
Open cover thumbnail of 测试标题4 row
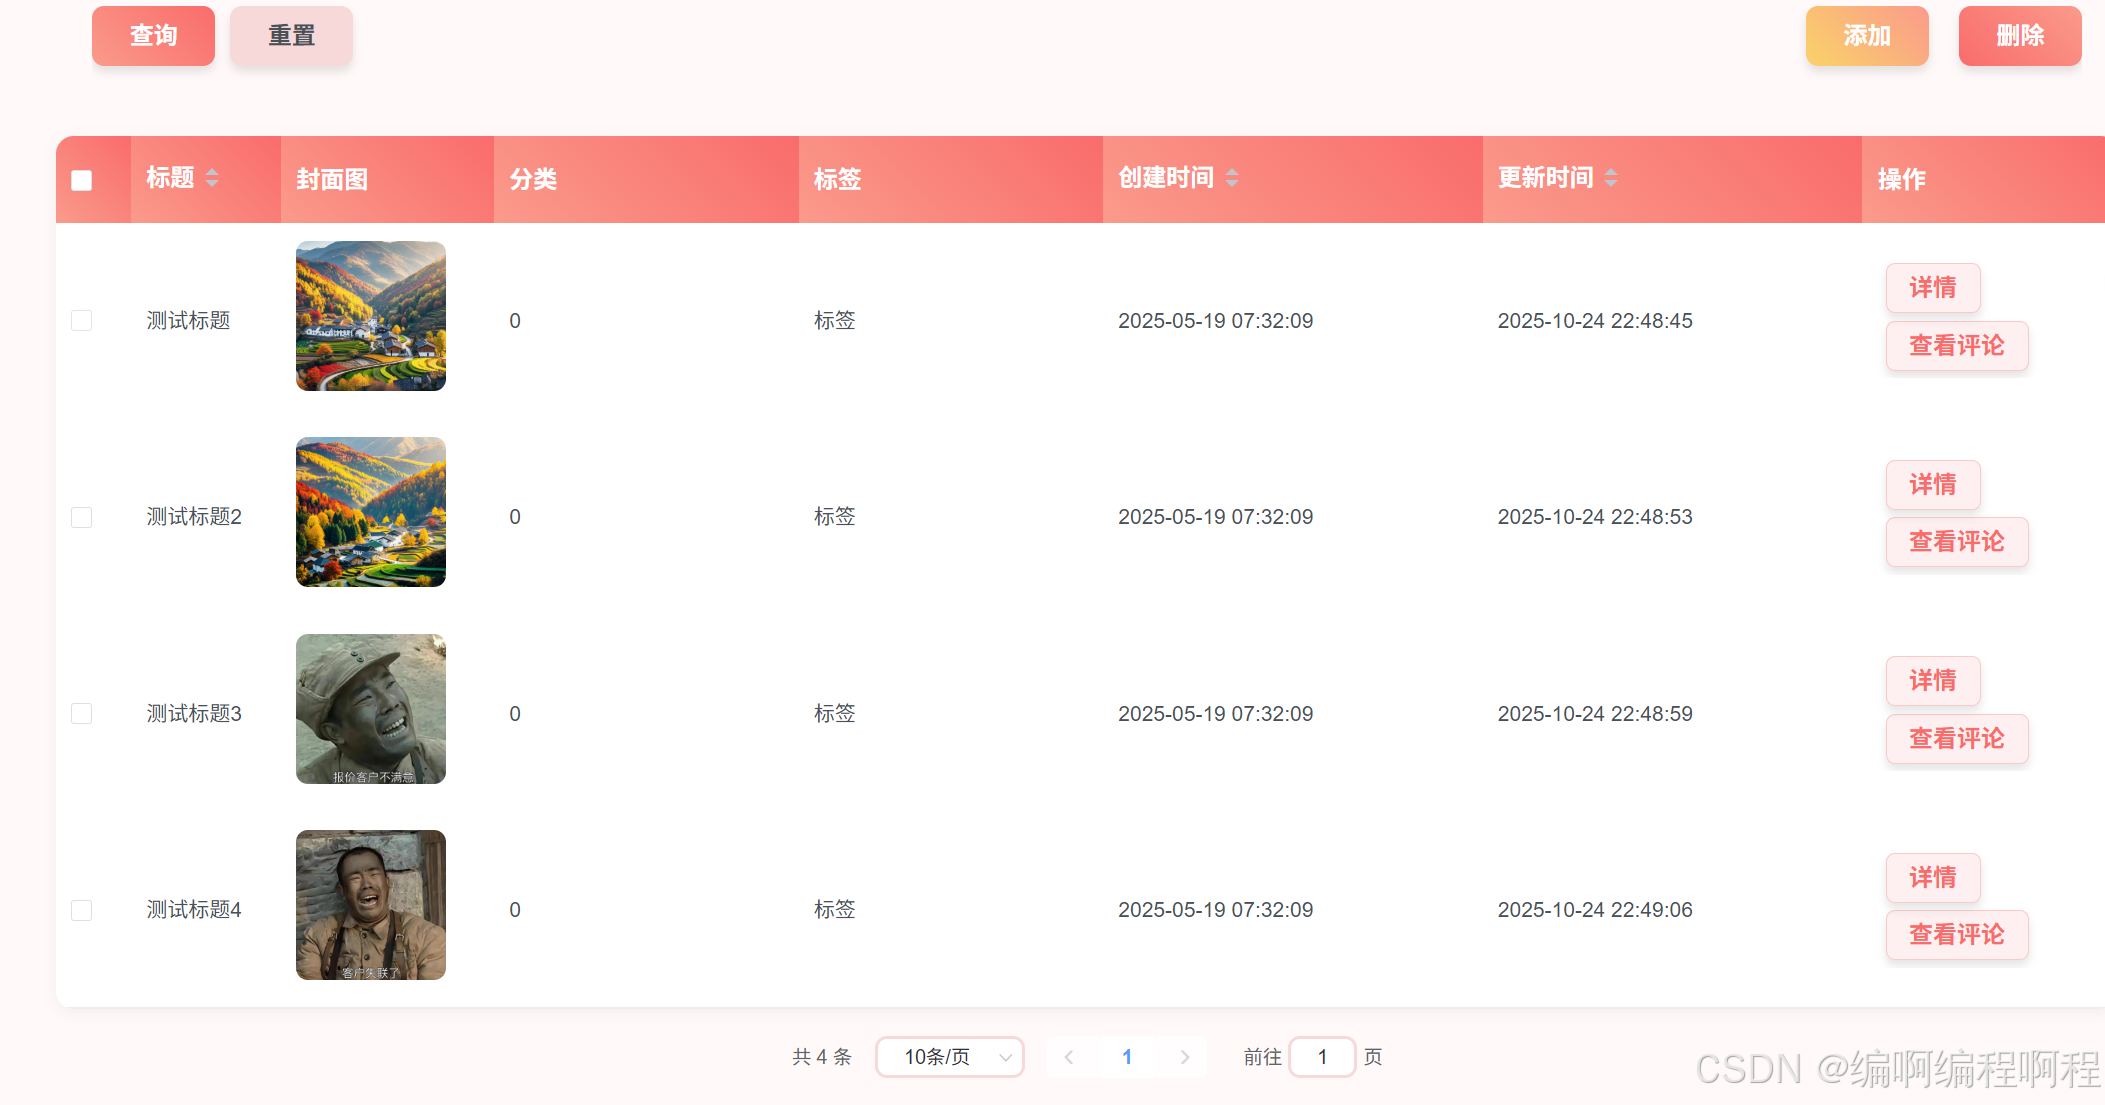coord(371,905)
